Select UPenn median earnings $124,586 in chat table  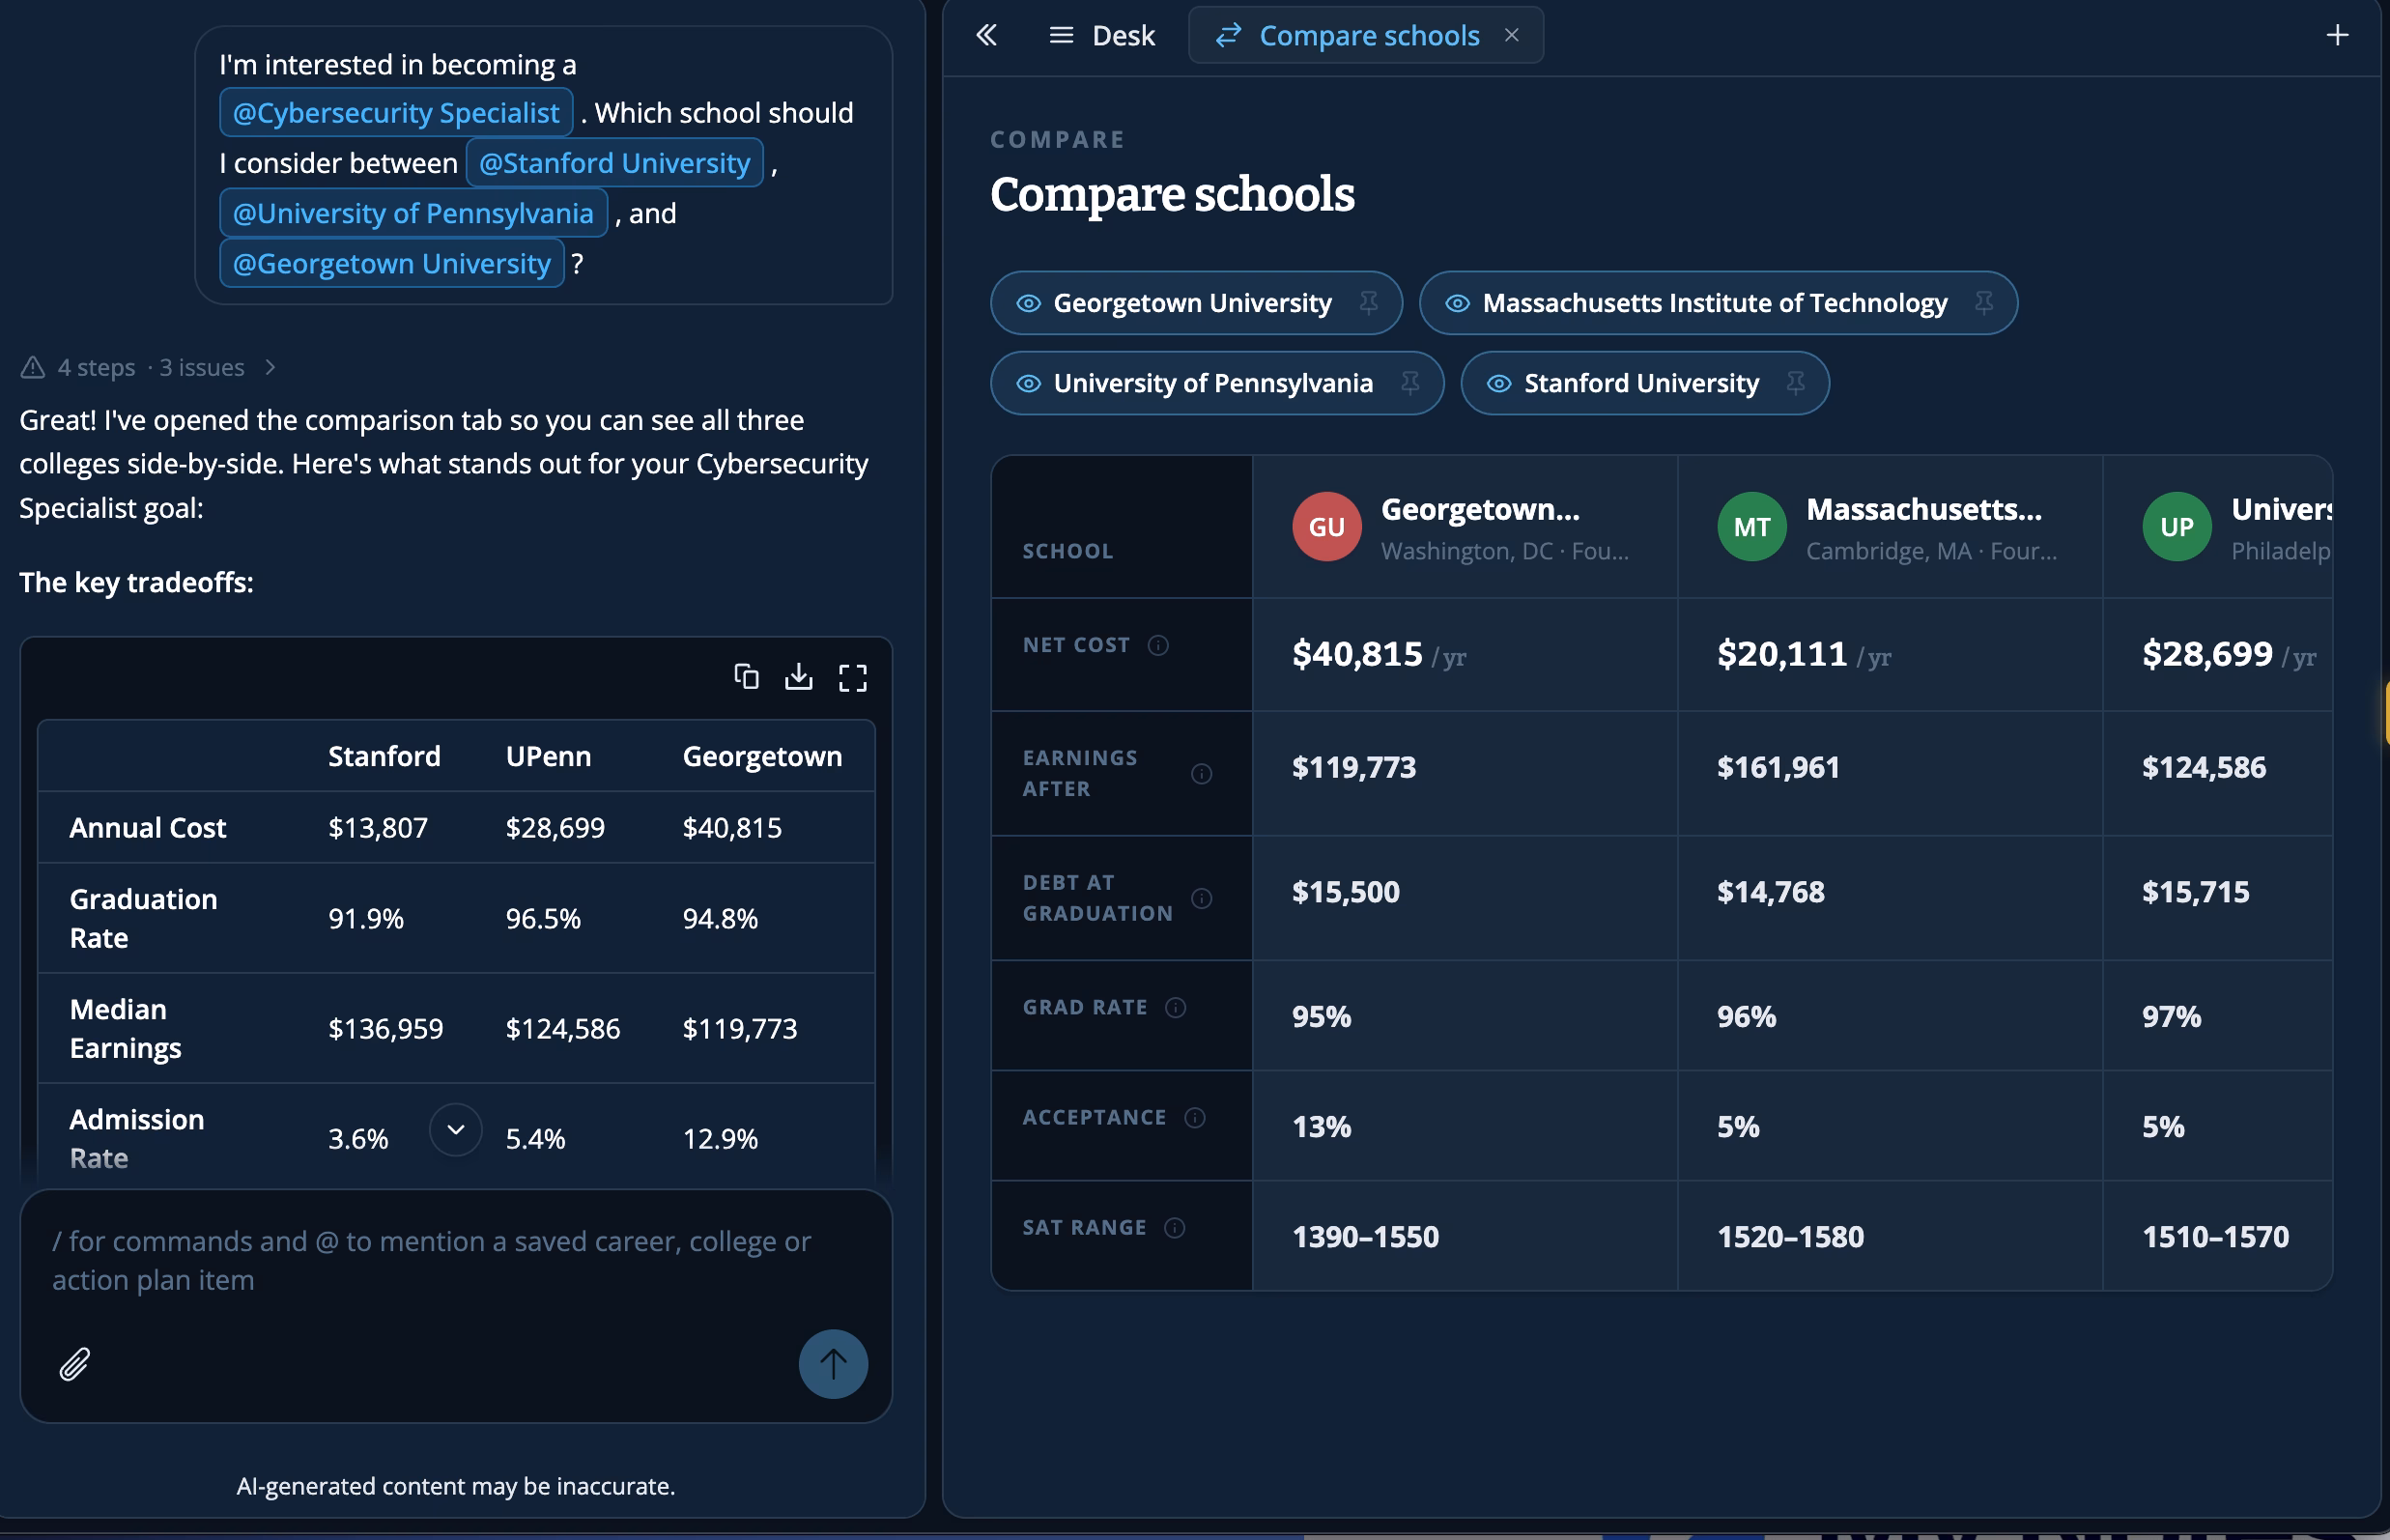562,1029
